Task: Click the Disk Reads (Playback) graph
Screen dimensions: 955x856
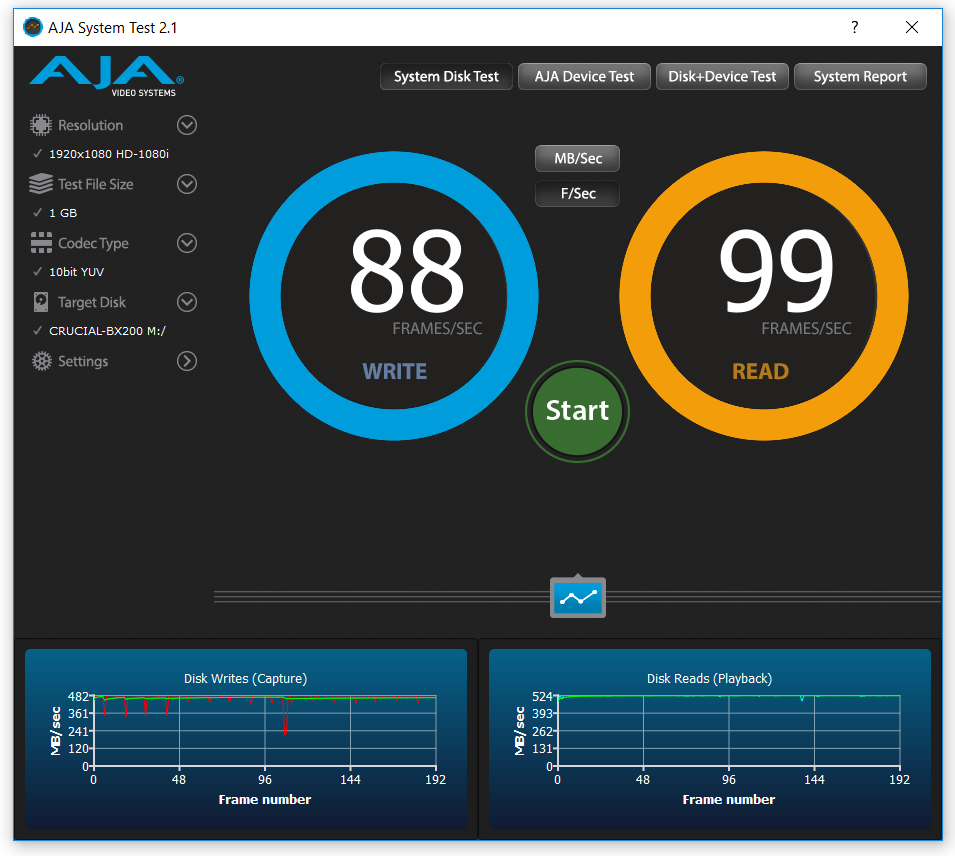Action: (710, 738)
